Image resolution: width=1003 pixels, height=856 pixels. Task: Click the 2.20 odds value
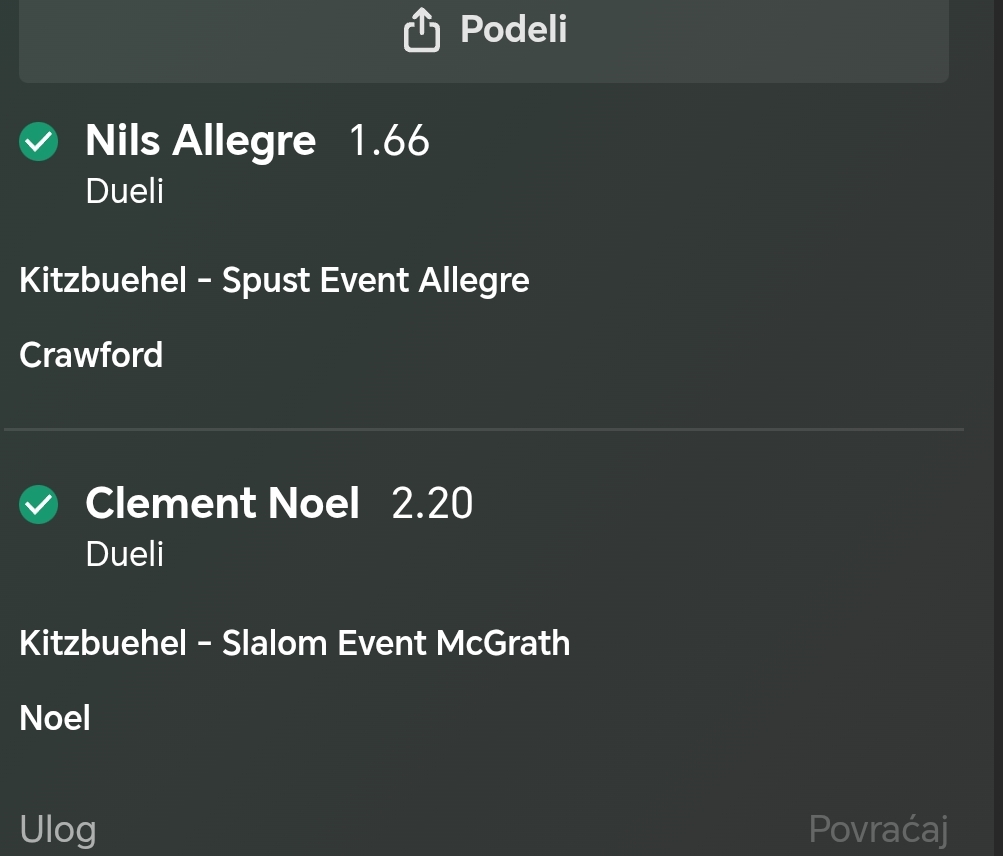432,503
